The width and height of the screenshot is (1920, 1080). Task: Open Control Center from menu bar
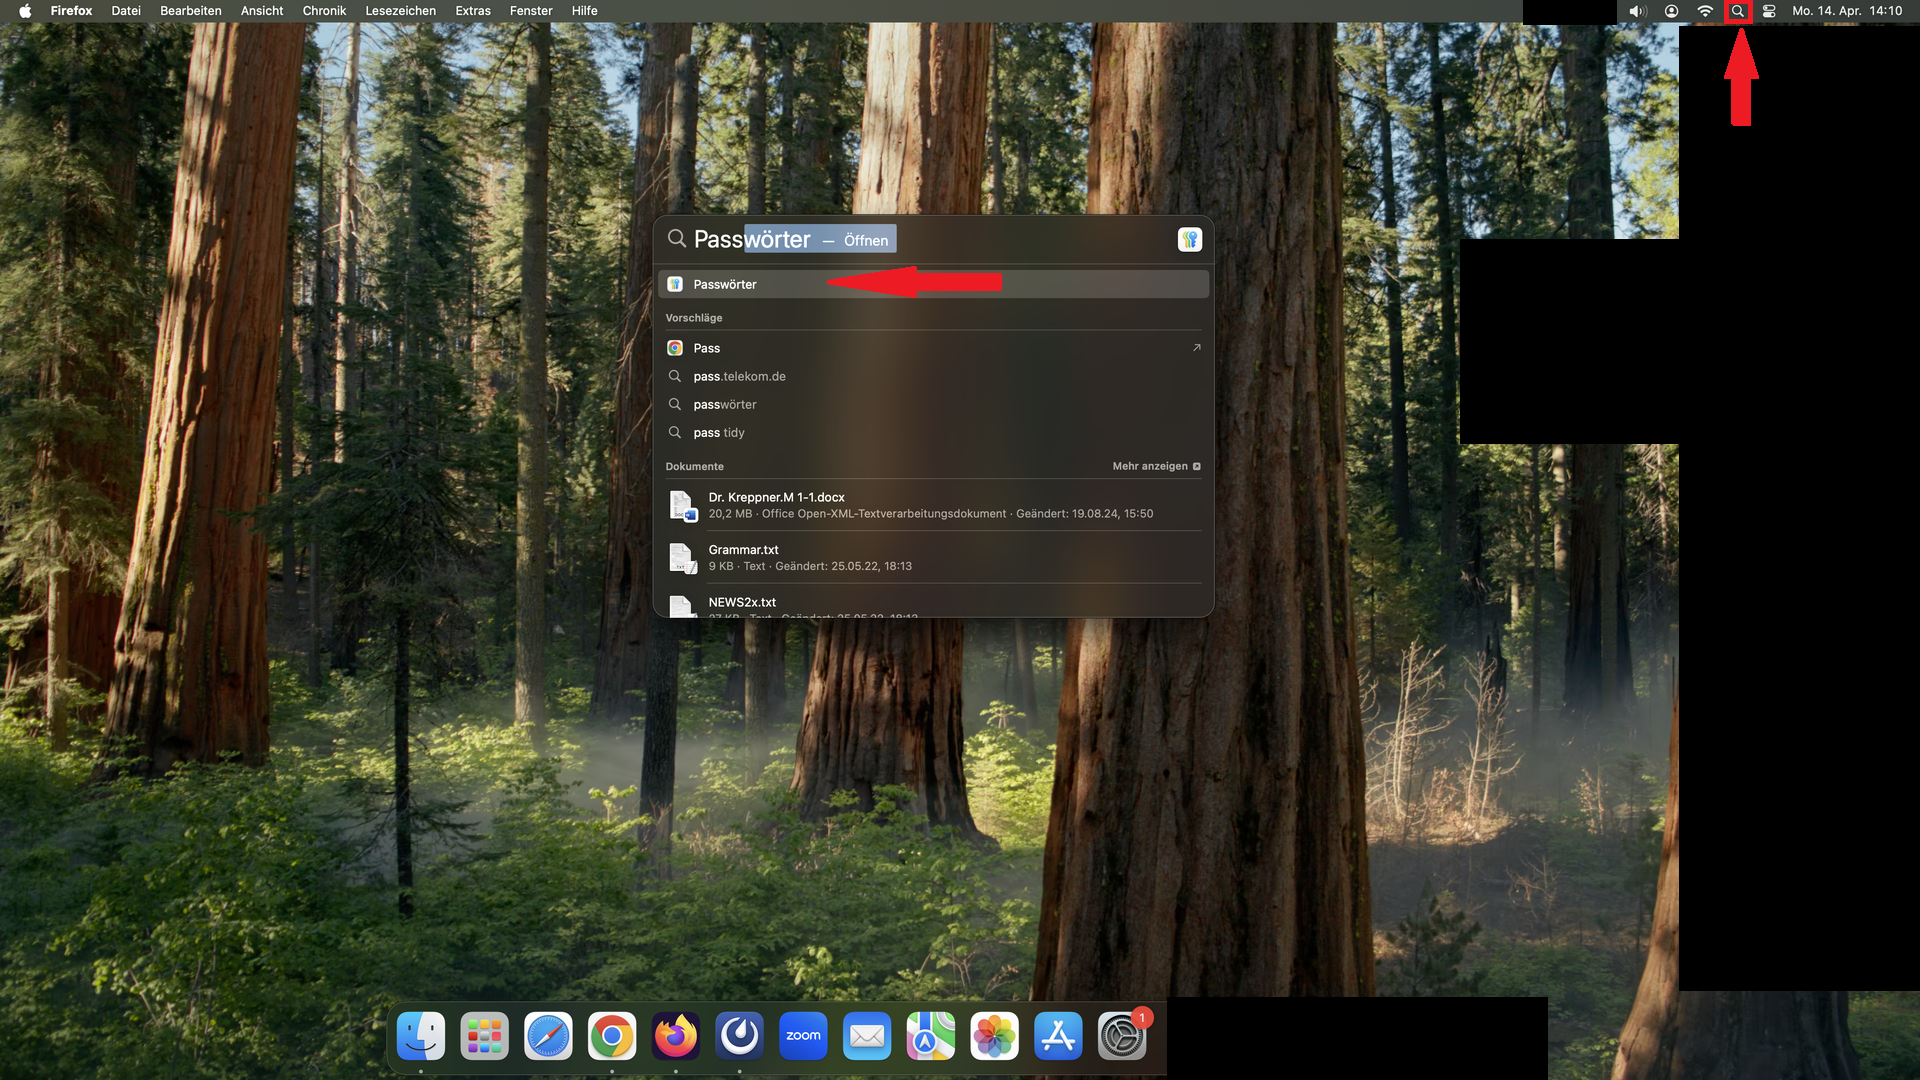[1769, 11]
